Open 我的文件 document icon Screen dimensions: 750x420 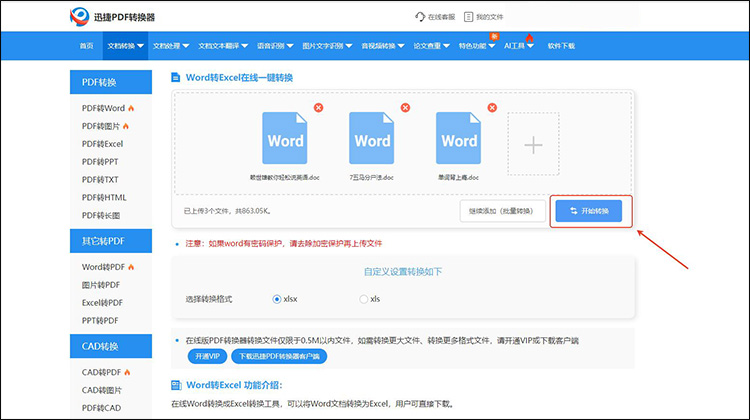pos(468,17)
